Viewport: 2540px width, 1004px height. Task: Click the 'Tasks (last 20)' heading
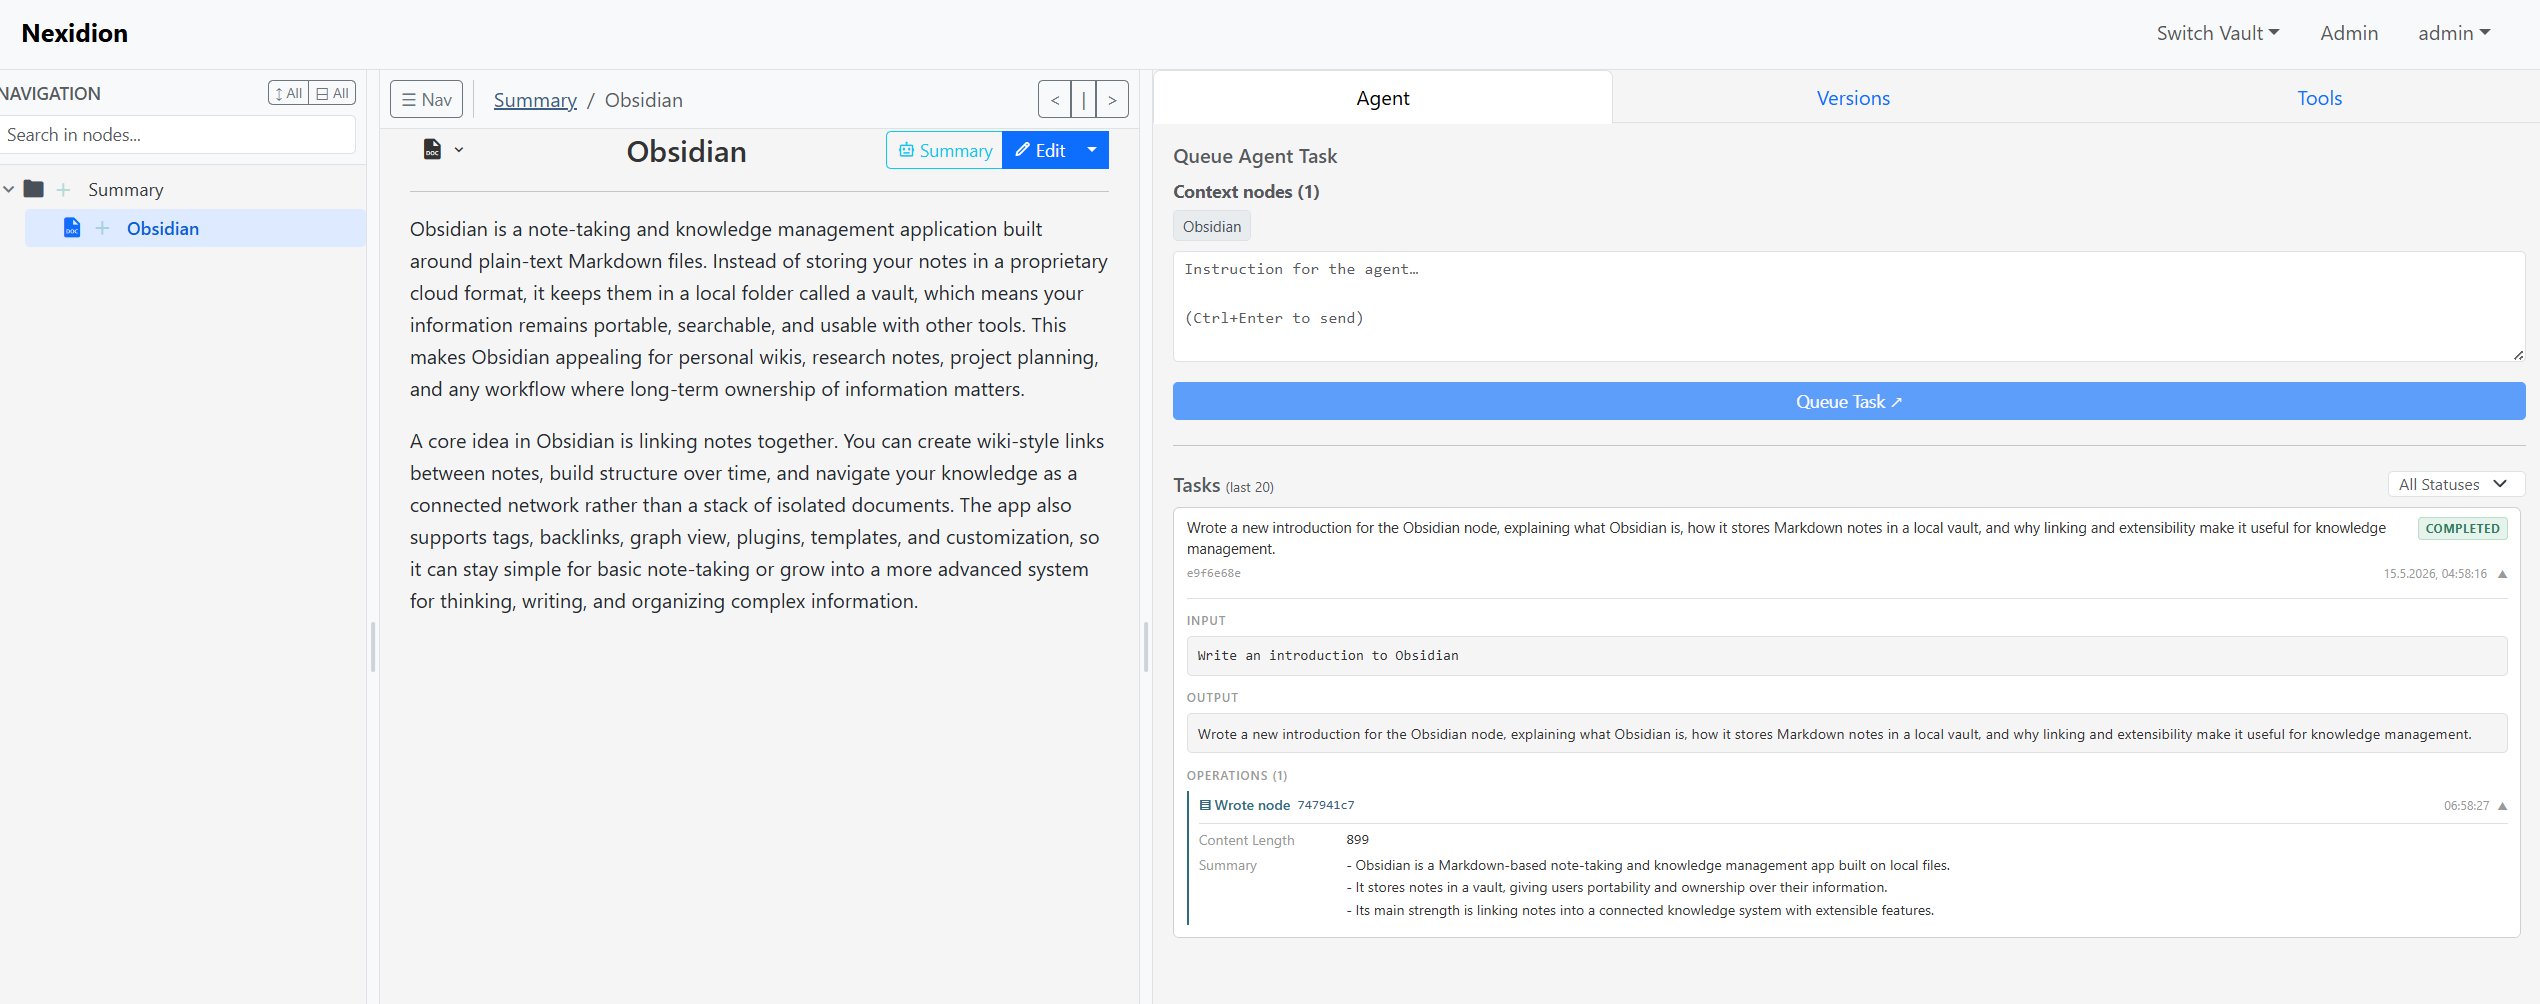pos(1223,486)
